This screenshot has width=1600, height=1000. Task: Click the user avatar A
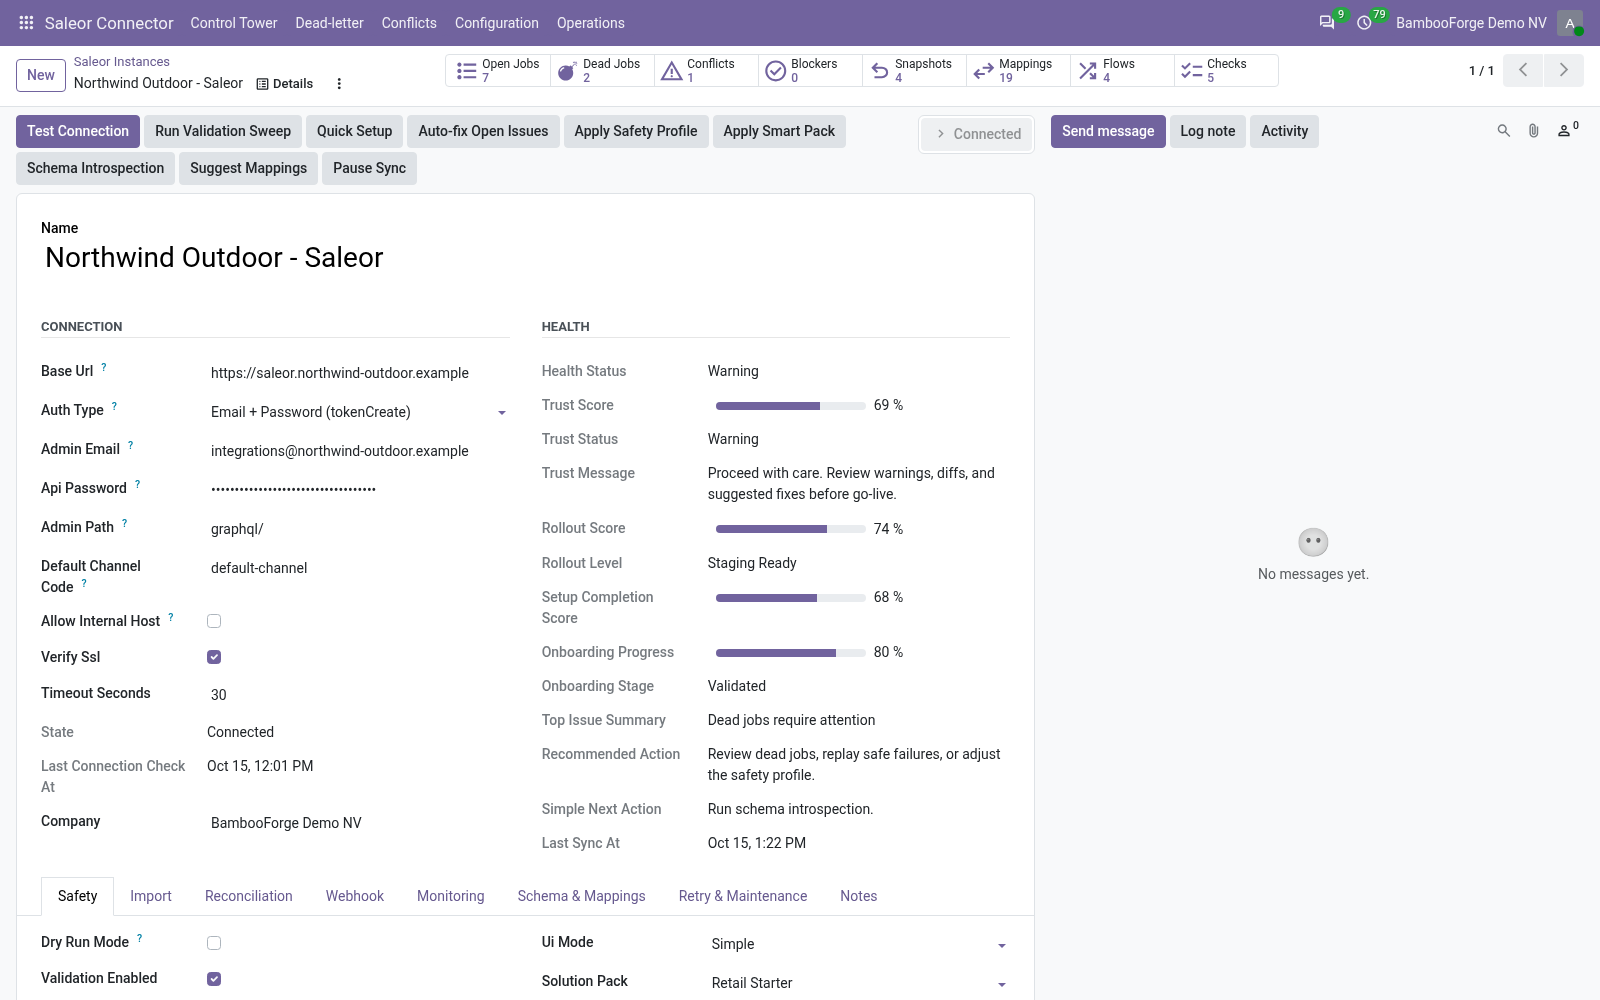[x=1570, y=22]
